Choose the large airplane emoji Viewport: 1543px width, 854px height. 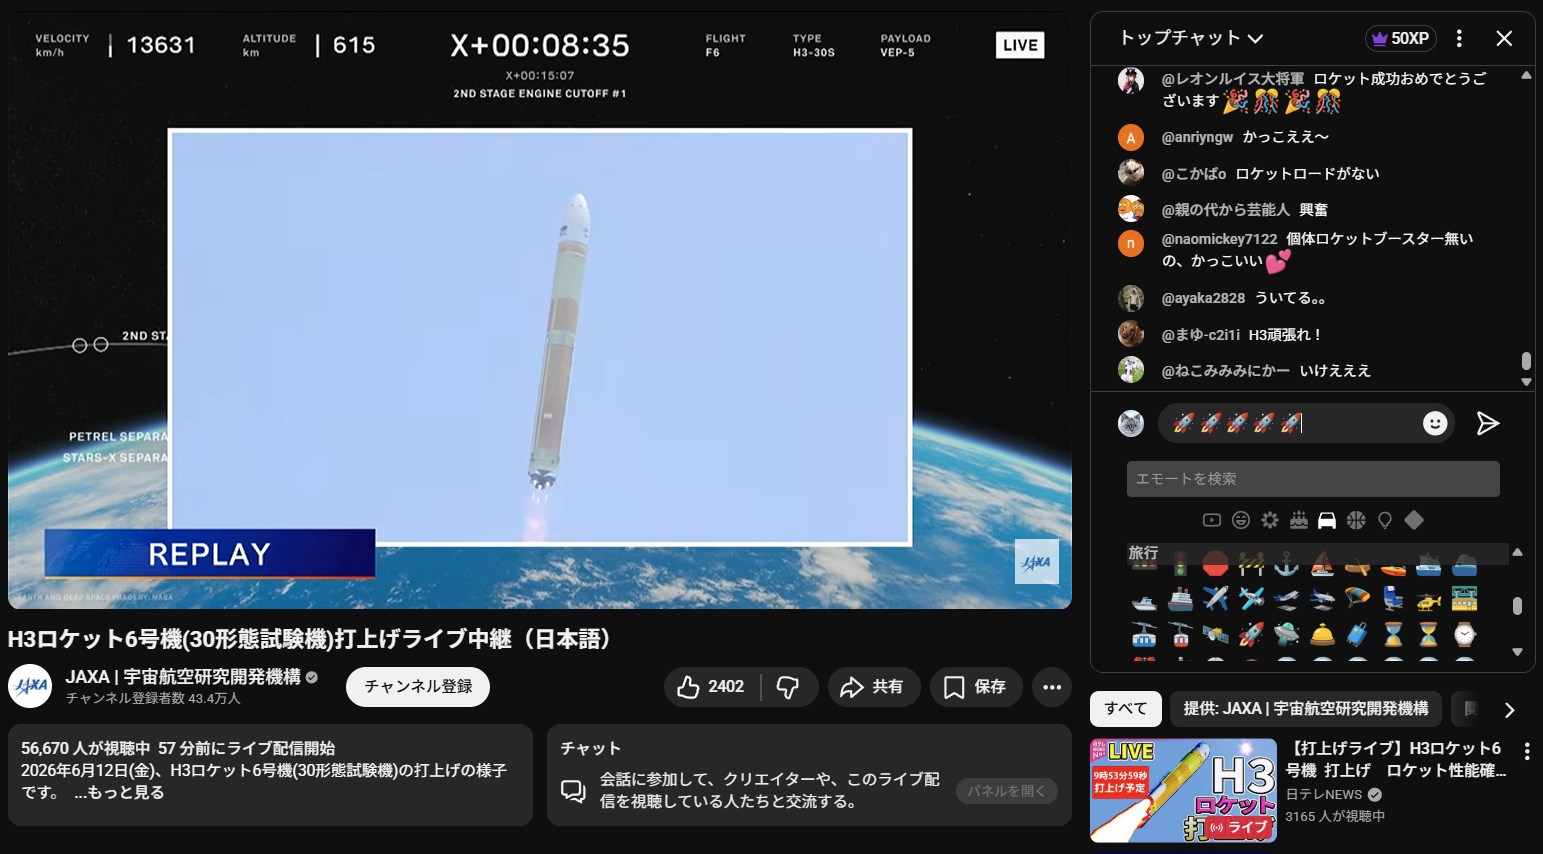tap(1215, 599)
